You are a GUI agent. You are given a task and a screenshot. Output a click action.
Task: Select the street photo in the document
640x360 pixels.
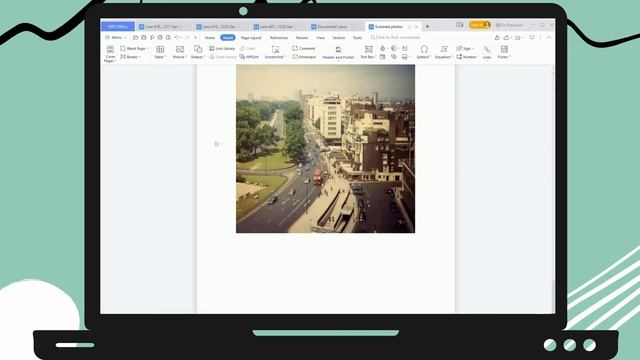tap(325, 149)
